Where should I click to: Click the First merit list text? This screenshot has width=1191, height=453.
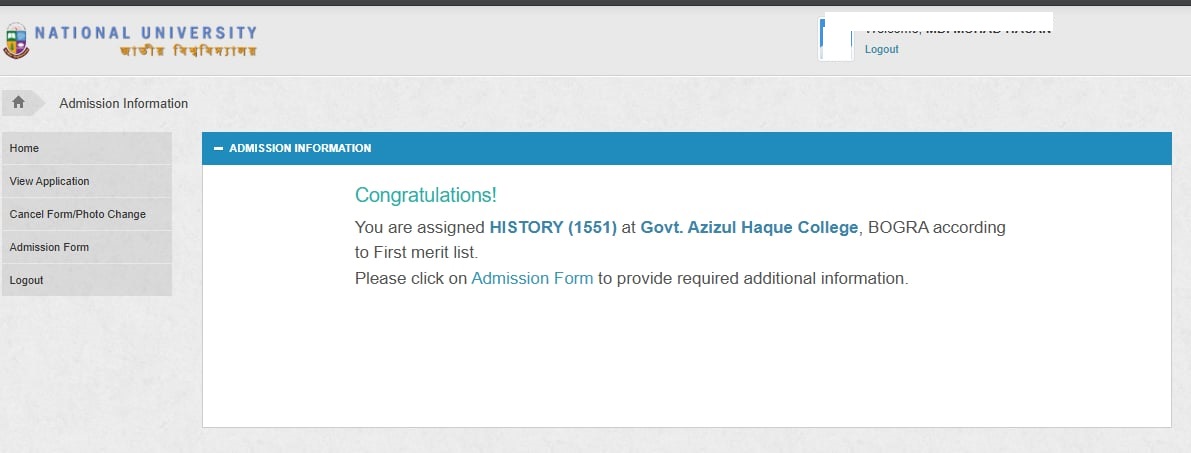pos(425,252)
